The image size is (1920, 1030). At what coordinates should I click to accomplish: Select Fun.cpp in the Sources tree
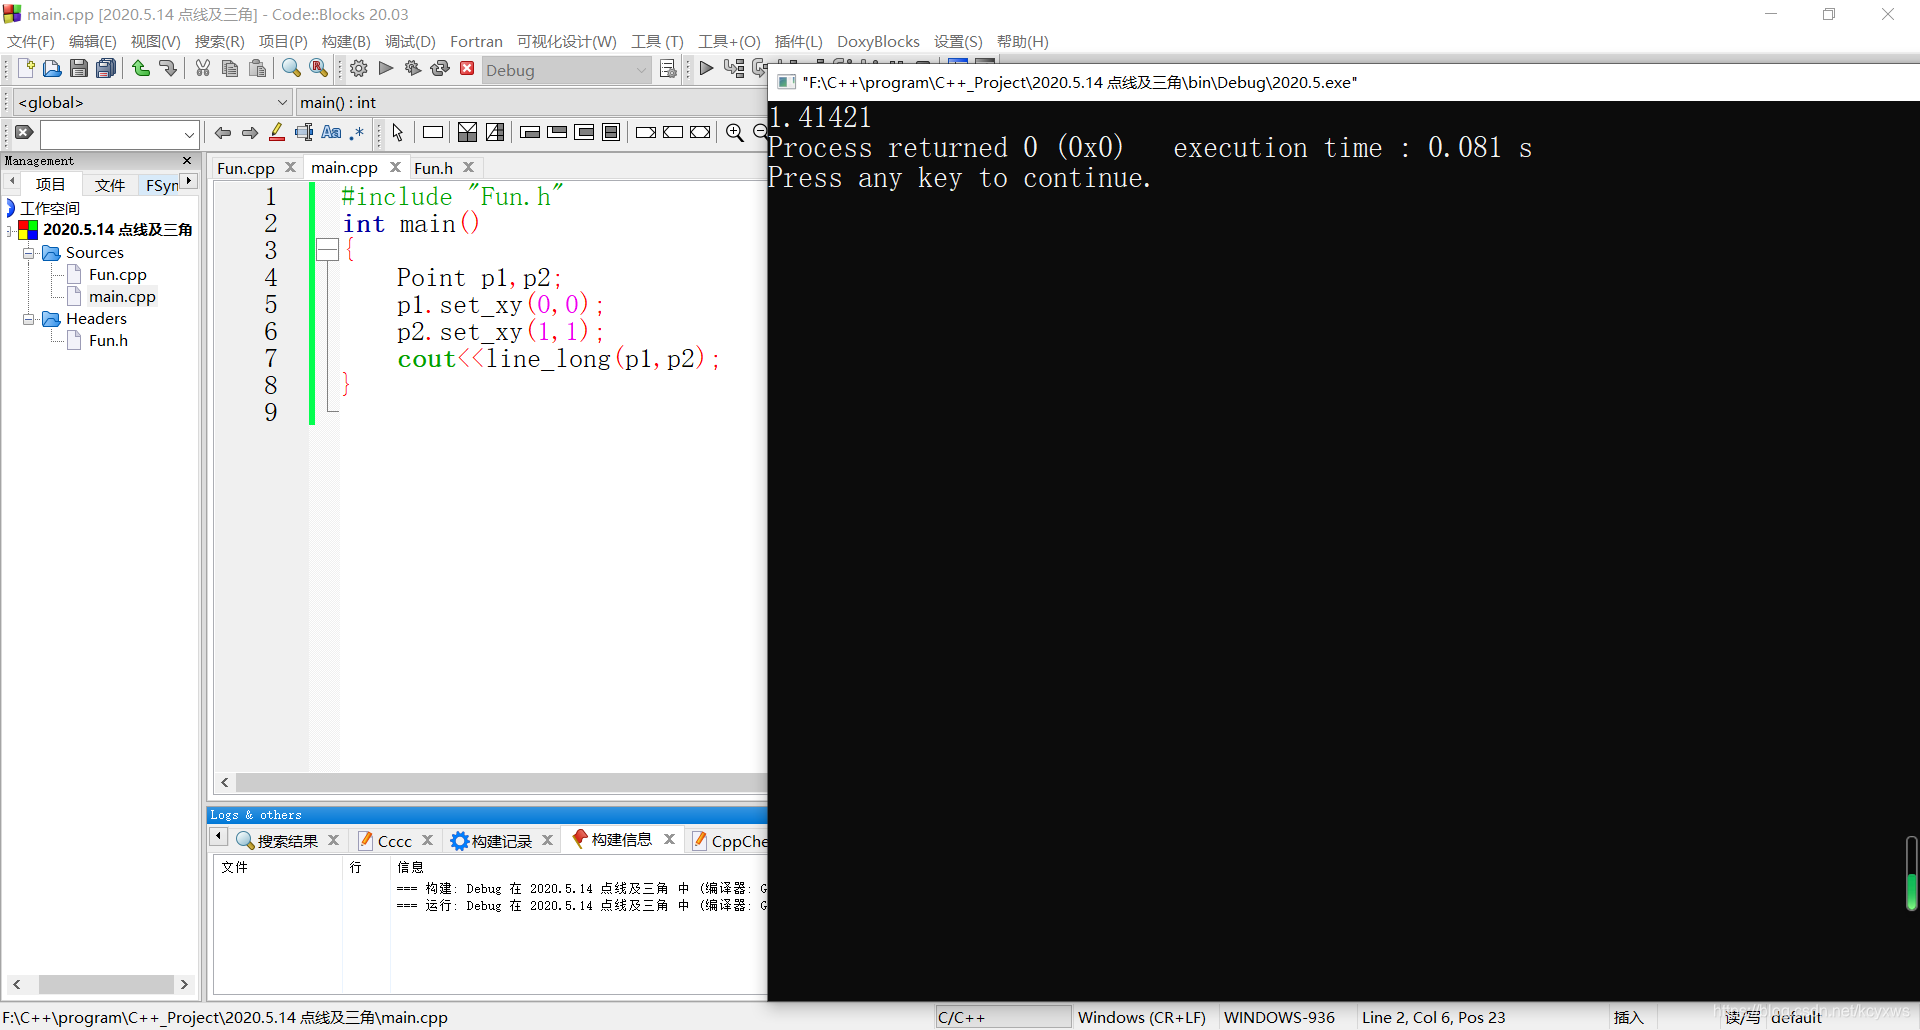(x=117, y=274)
